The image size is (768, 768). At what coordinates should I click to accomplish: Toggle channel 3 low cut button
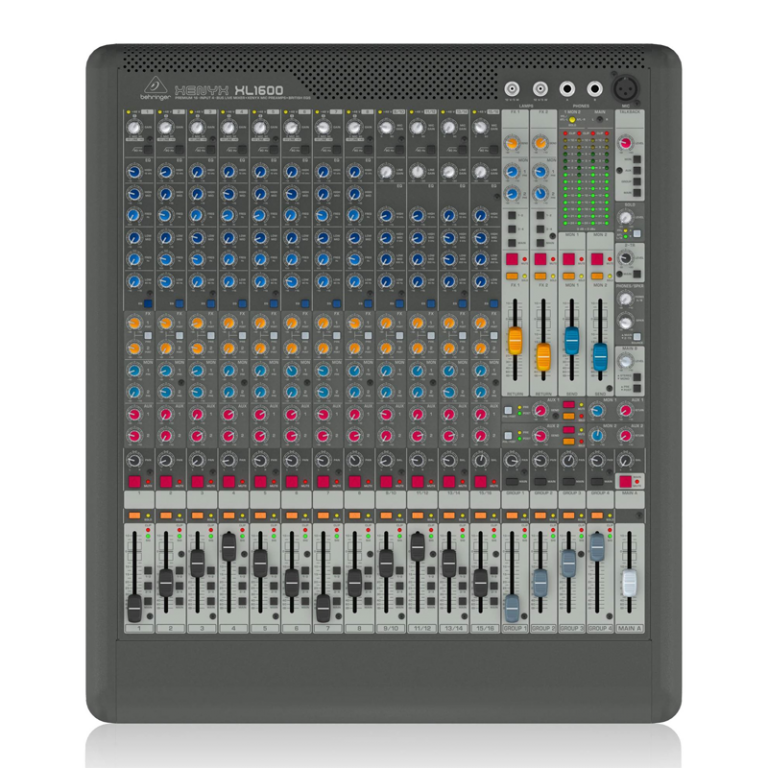point(211,149)
